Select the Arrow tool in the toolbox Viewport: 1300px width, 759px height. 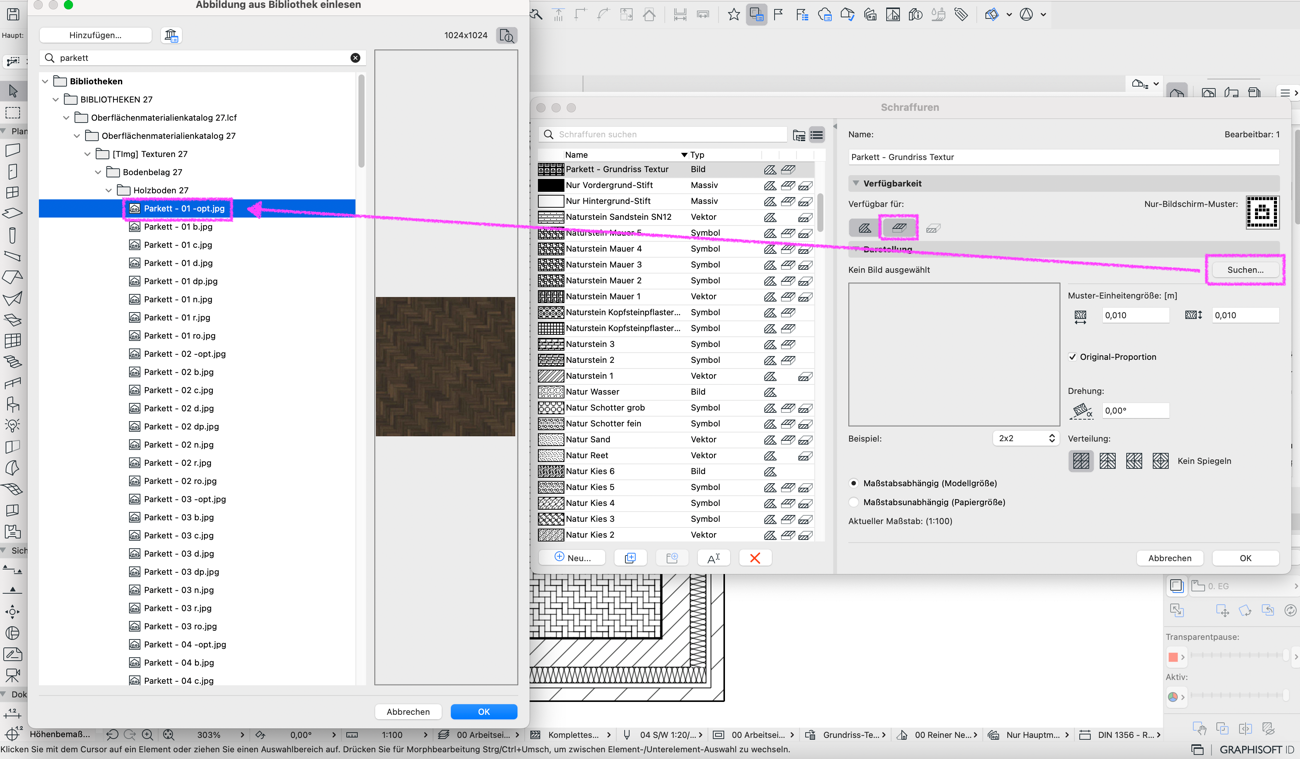click(13, 91)
